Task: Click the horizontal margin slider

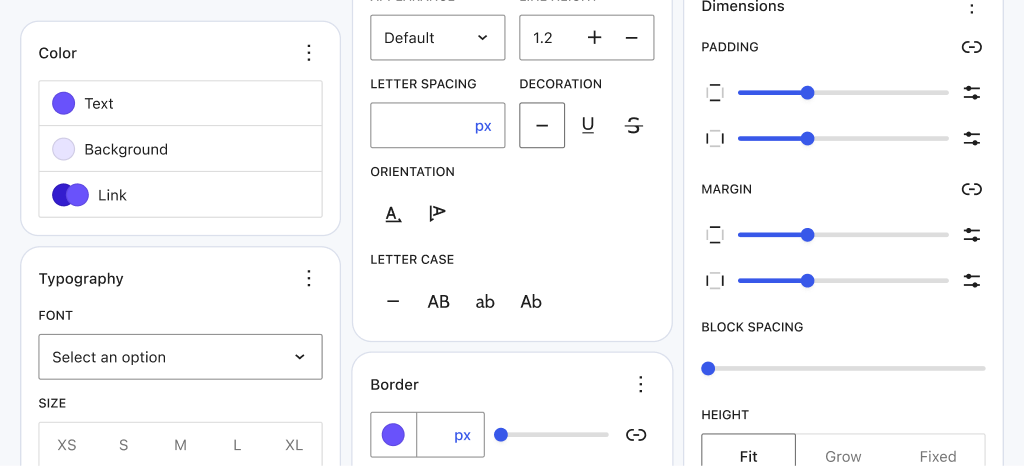Action: [843, 281]
